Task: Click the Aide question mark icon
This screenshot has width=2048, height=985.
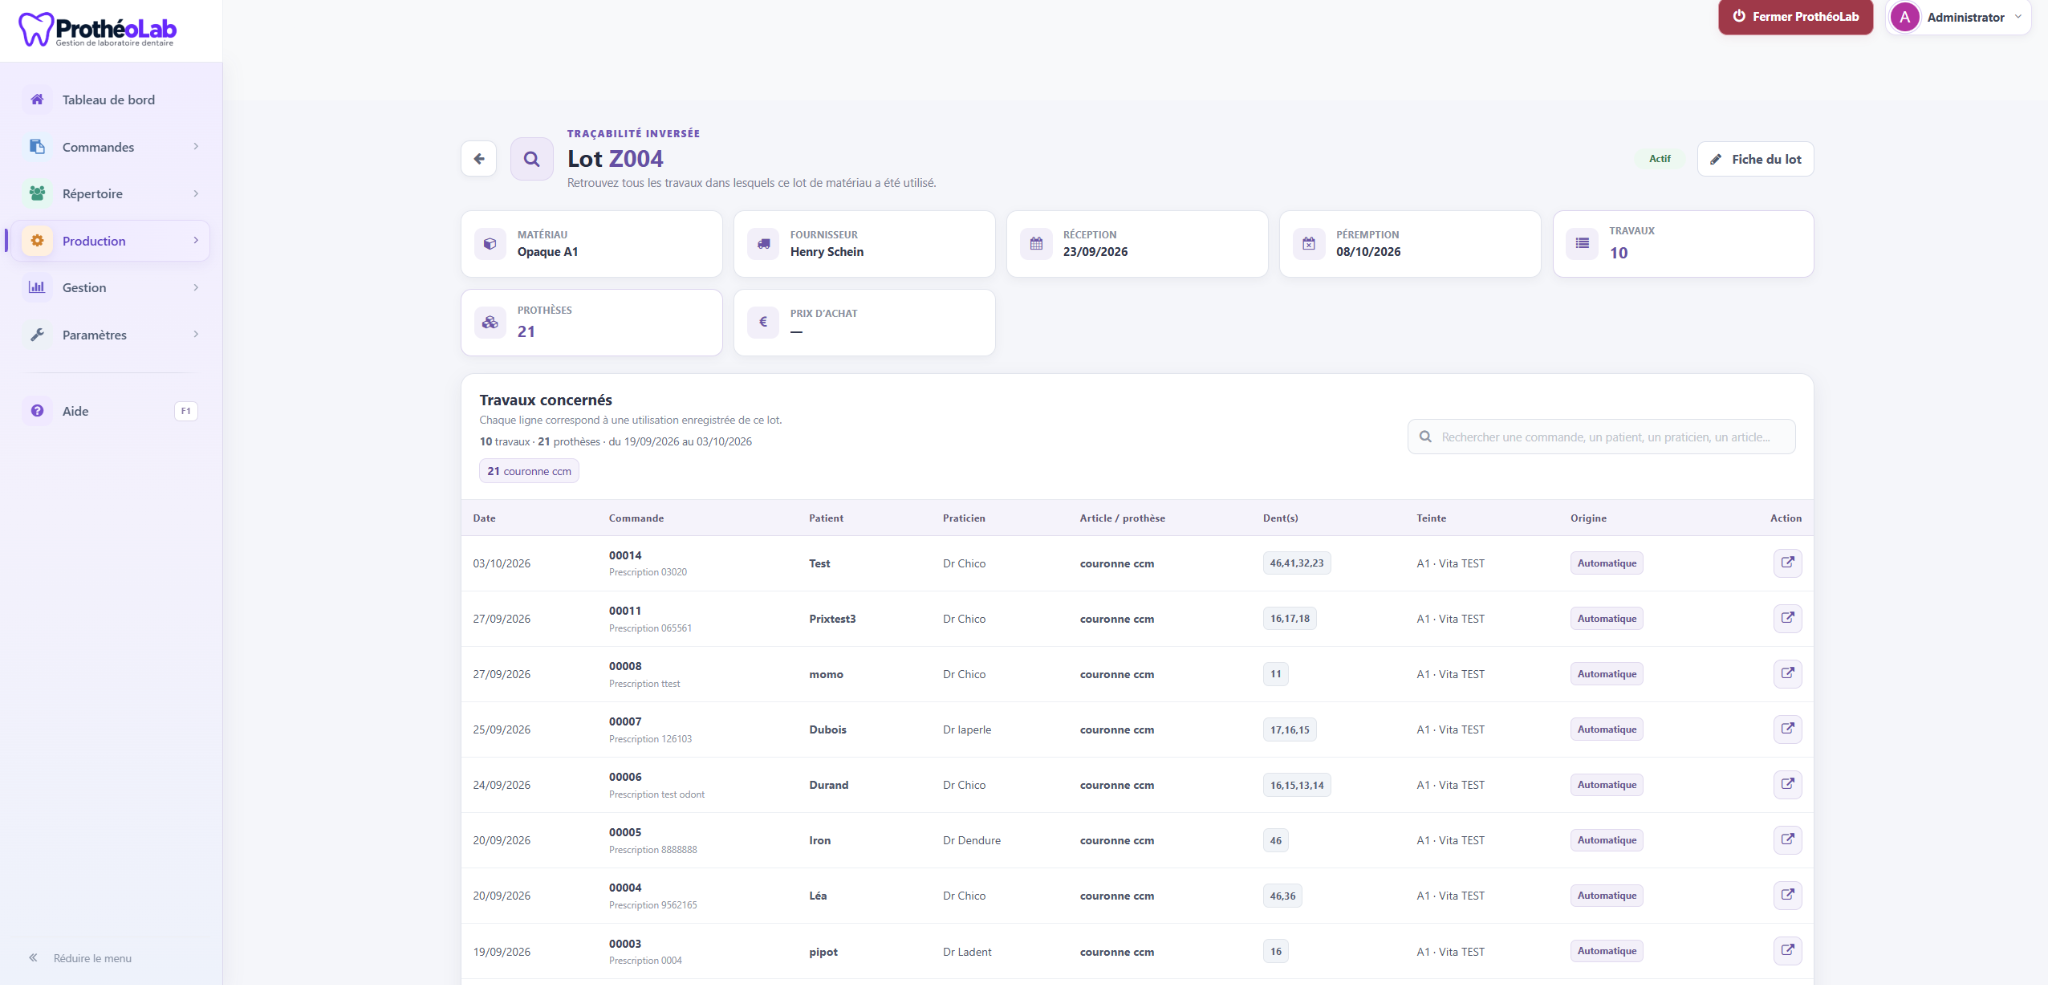Action: [x=37, y=411]
